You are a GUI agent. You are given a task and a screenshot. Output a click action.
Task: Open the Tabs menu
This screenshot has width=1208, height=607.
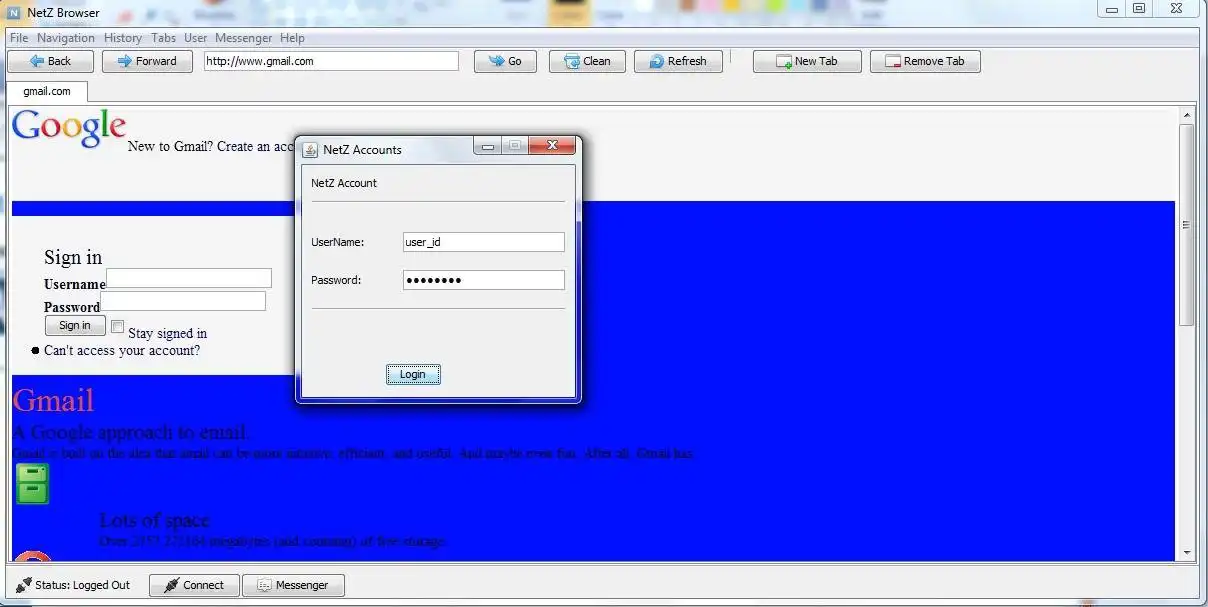pyautogui.click(x=164, y=38)
